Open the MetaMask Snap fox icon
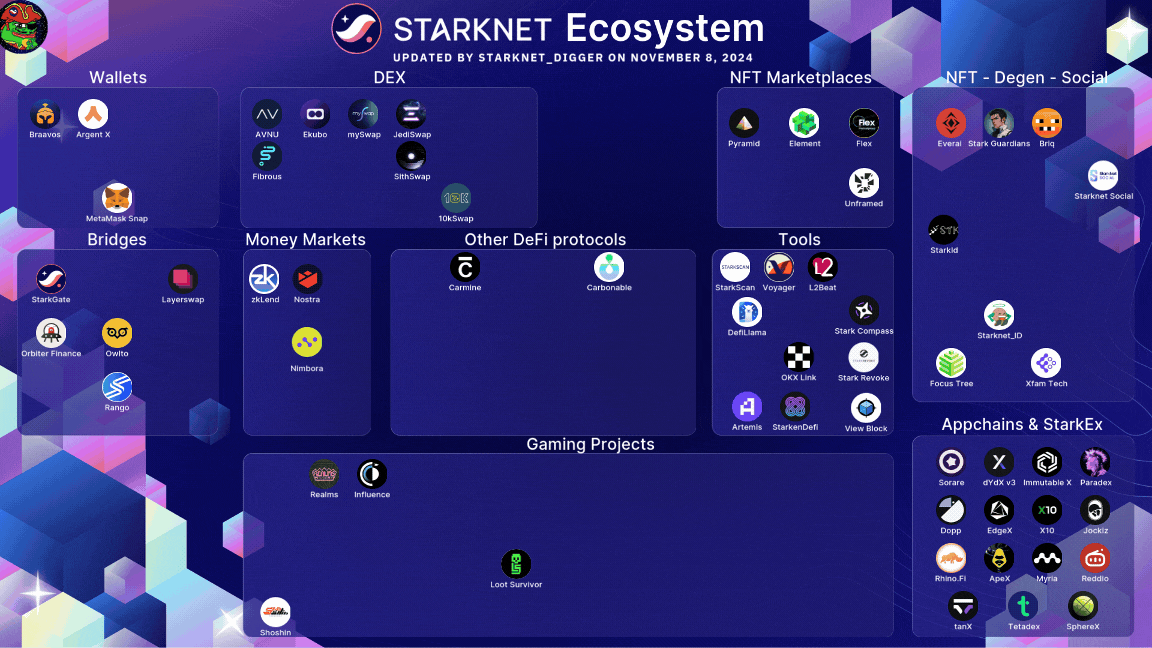Screen dimensions: 1152x648 [x=117, y=198]
